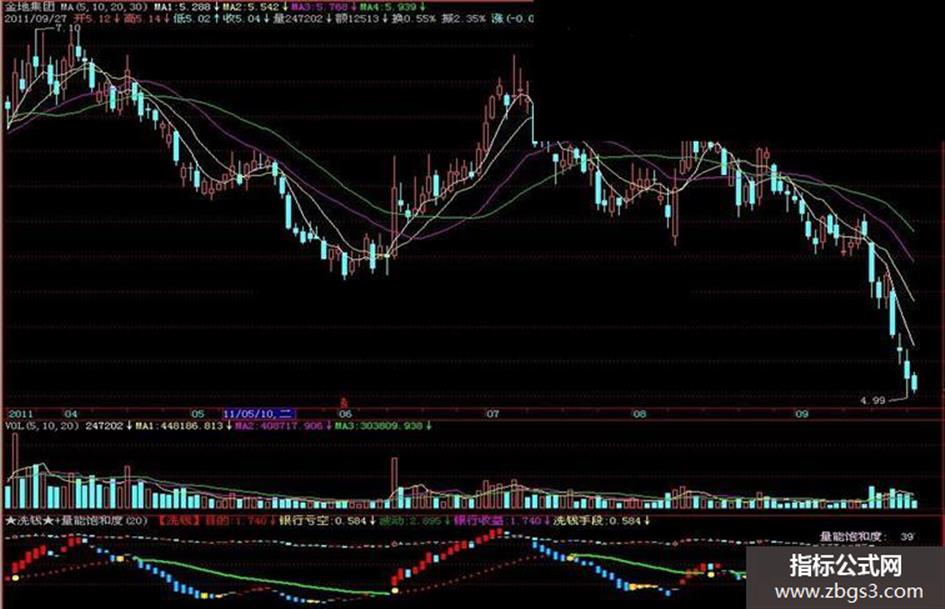The height and width of the screenshot is (609, 945).
Task: Click the 04 month marker on time axis
Action: tap(71, 414)
